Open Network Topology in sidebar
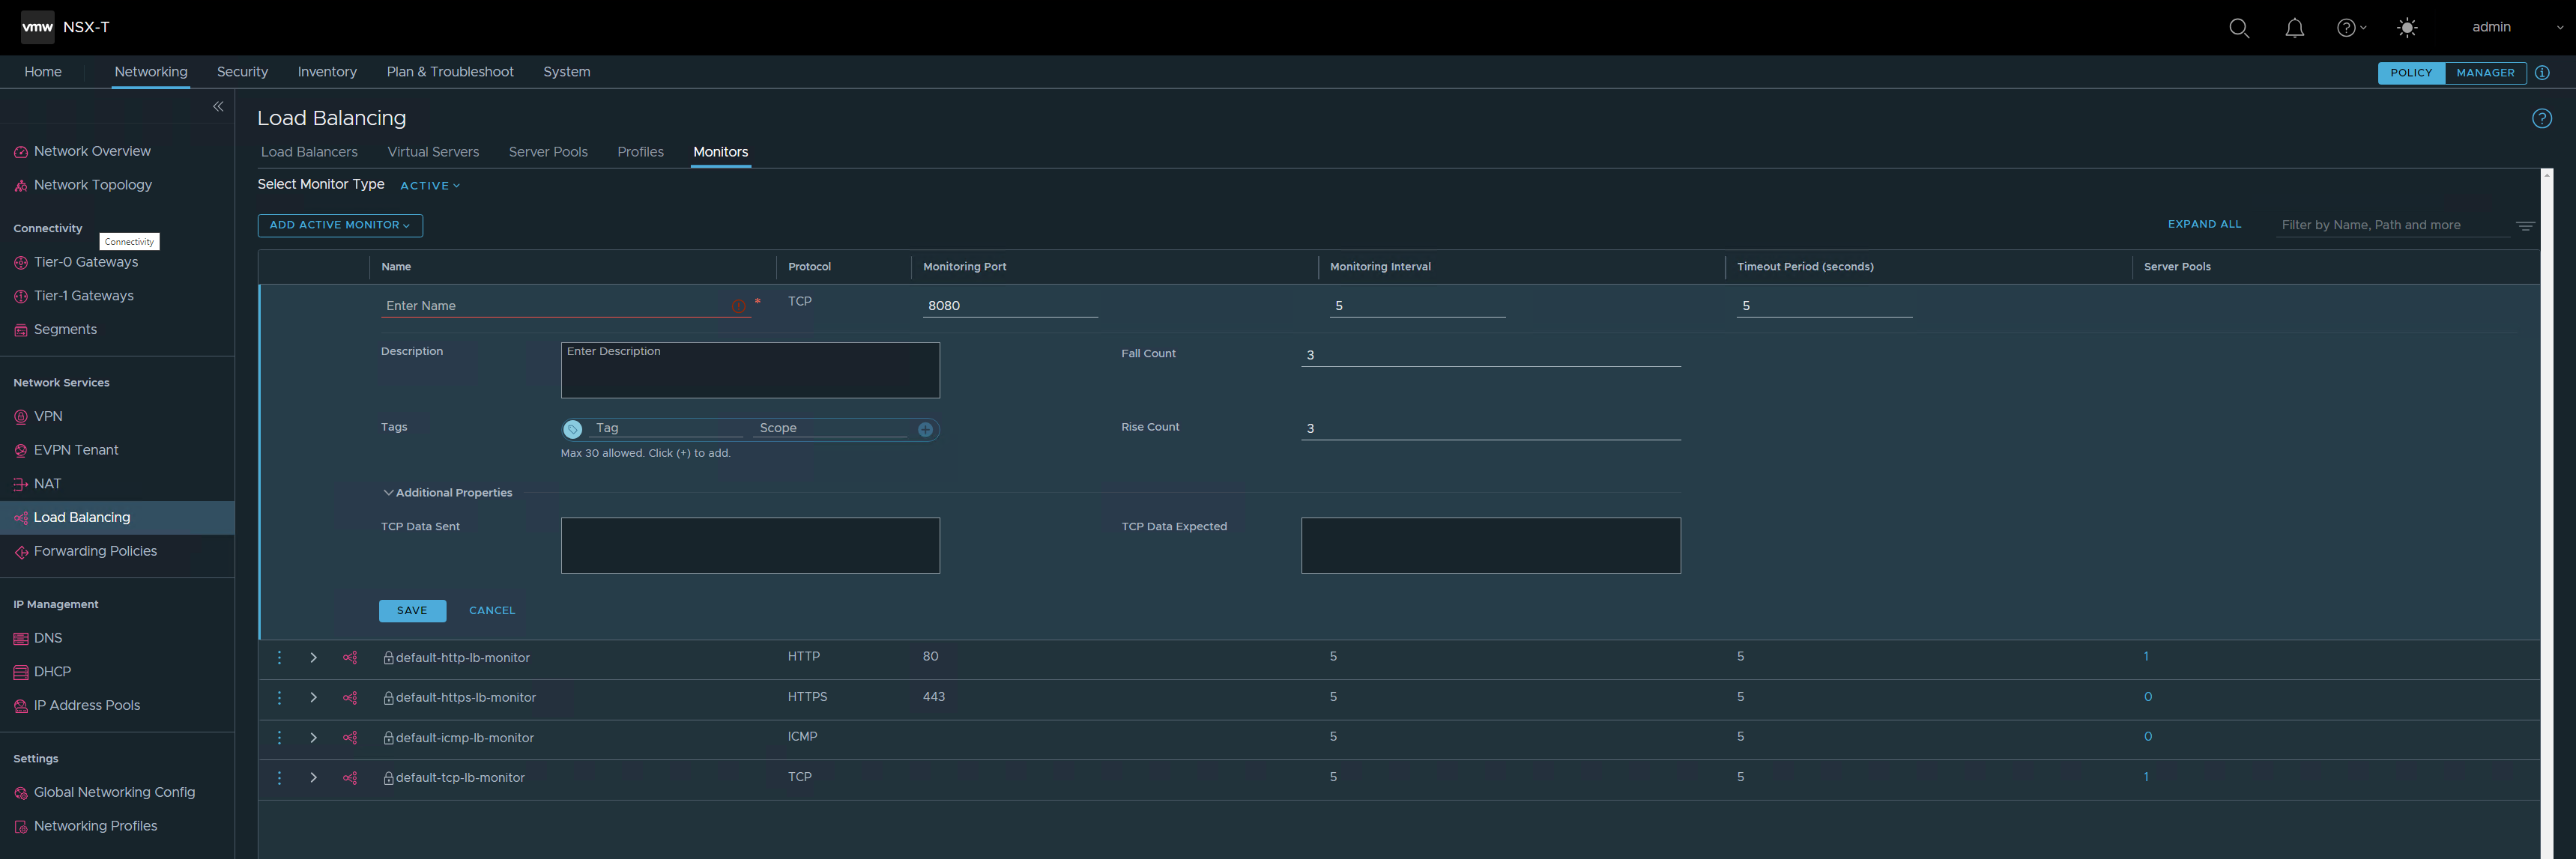 (93, 185)
